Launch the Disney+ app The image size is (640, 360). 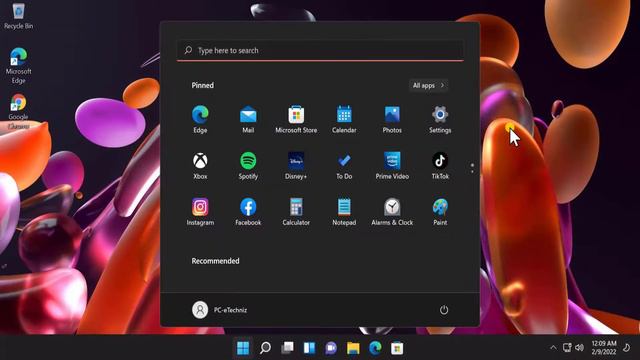(296, 165)
